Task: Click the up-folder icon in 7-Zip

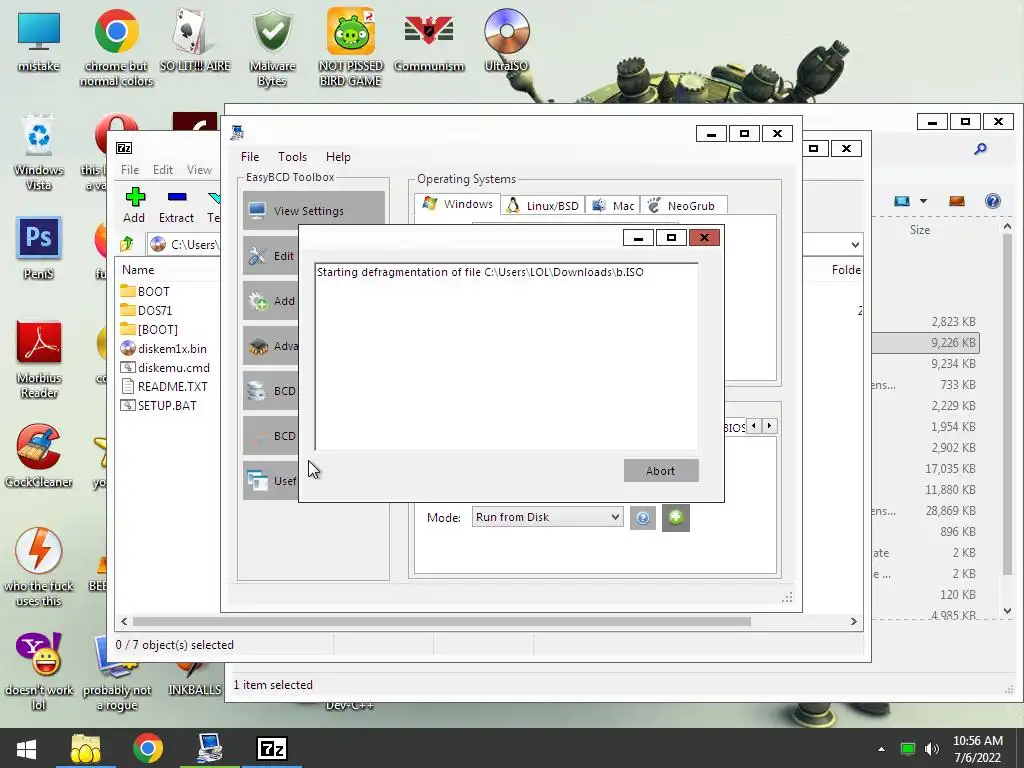Action: (x=127, y=244)
